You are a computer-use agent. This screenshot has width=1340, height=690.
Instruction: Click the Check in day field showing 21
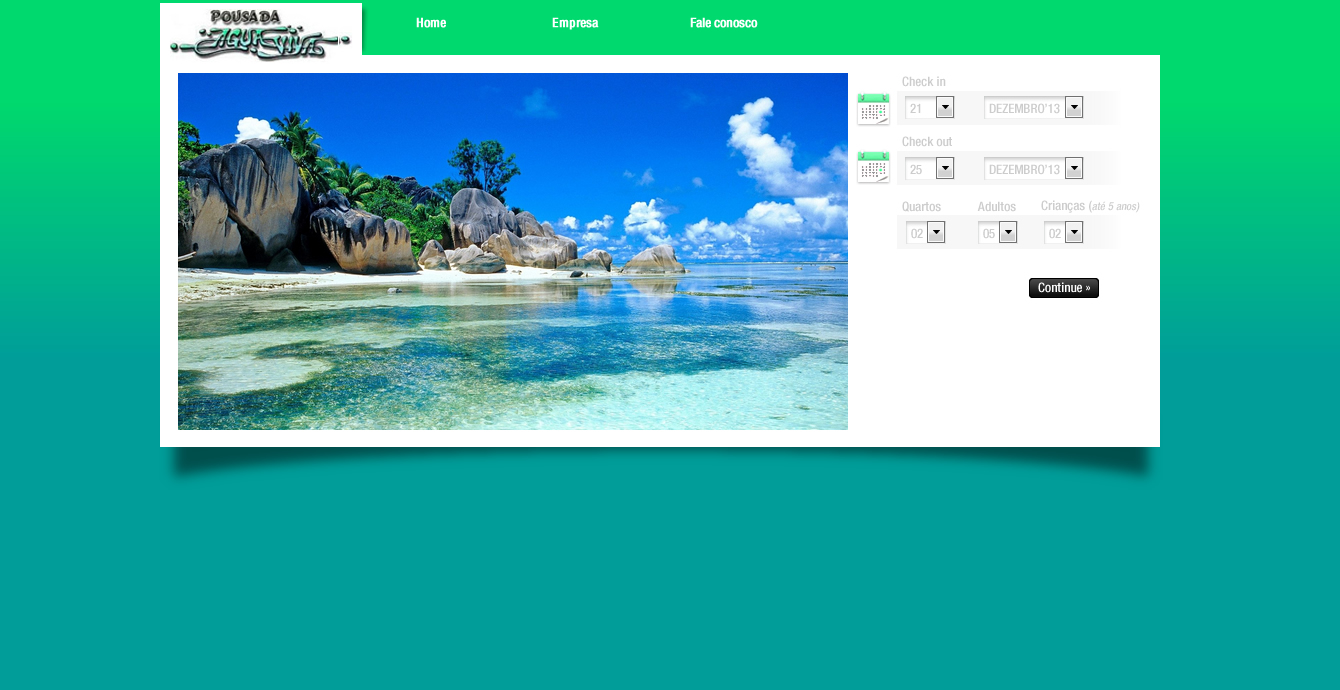pos(919,108)
